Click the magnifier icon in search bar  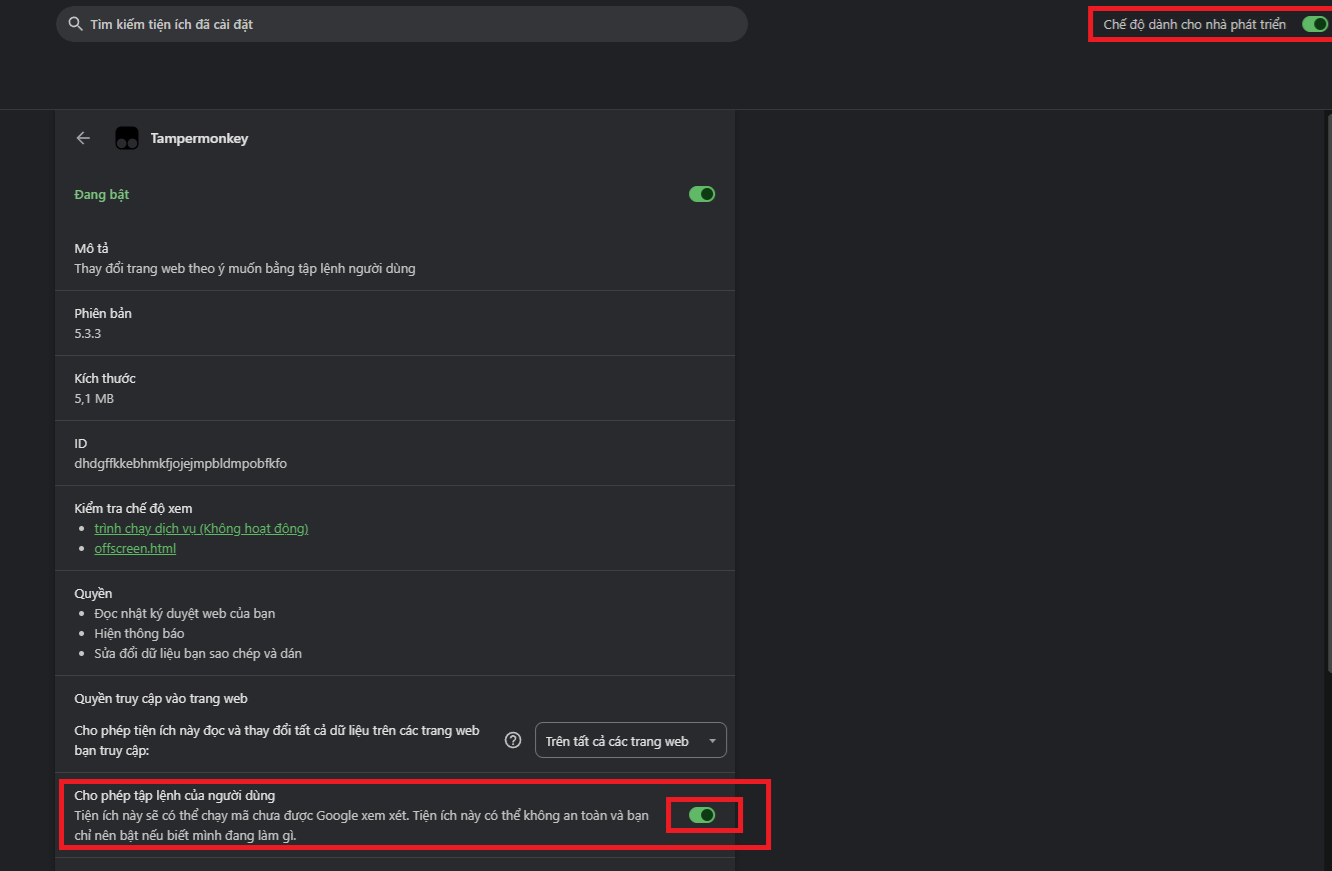[x=74, y=24]
